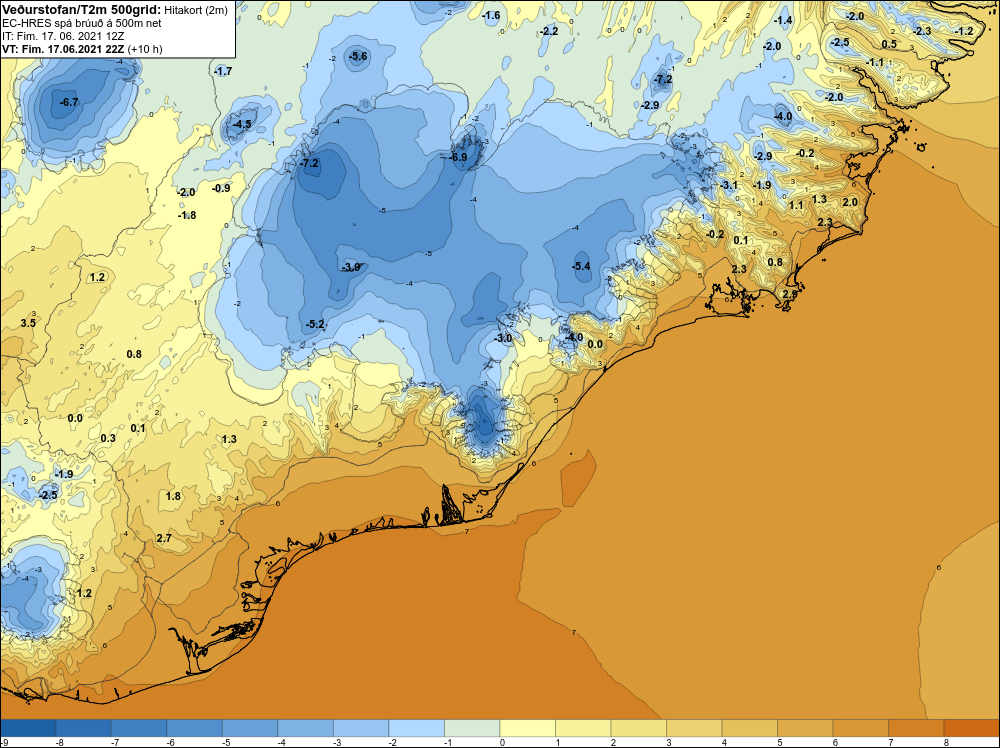Select the 'EC-HRES spá brúuð á 500m net' line
The image size is (1000, 748).
coord(82,23)
